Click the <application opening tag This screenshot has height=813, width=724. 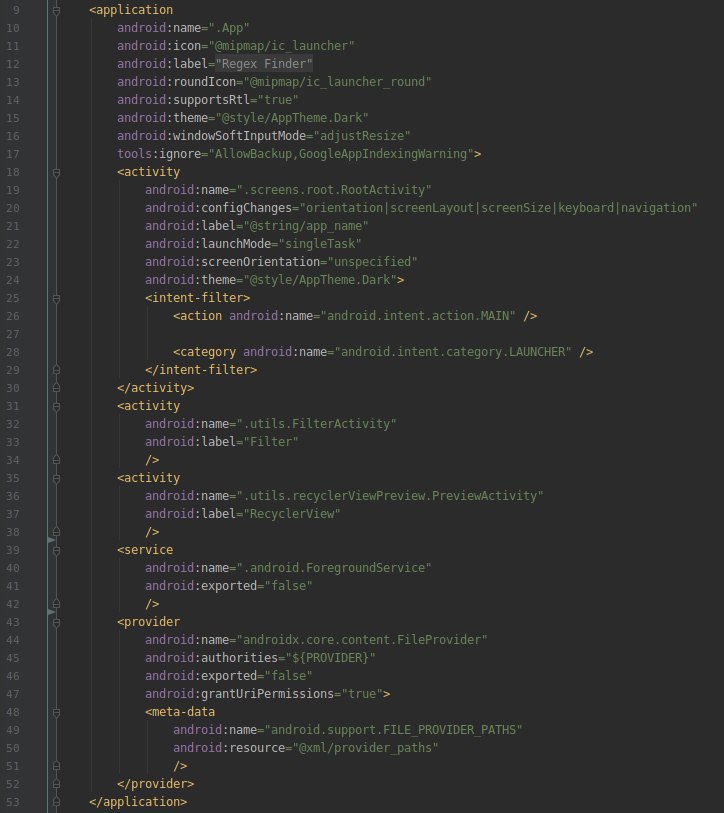point(131,10)
